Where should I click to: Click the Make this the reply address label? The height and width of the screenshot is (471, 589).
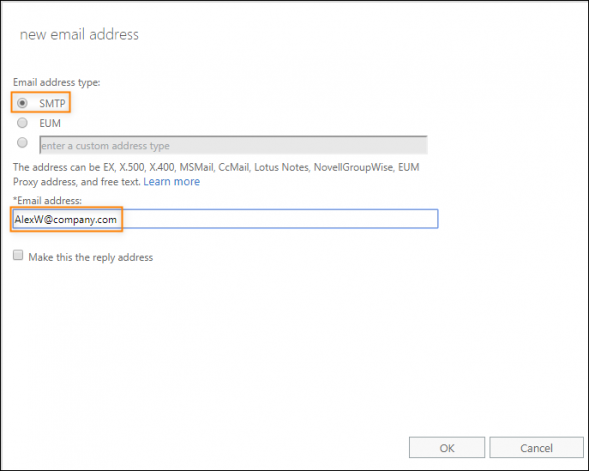[x=91, y=257]
